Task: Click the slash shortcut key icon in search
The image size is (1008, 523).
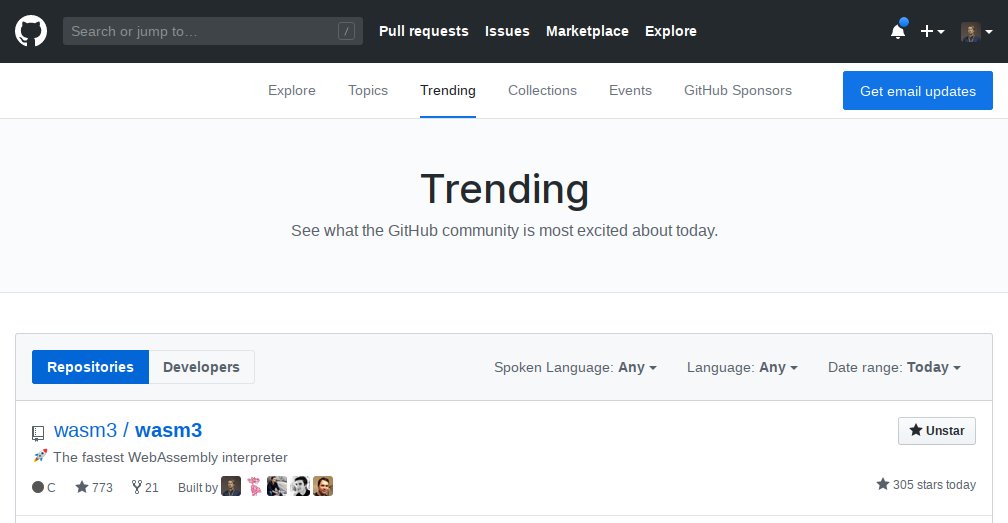Action: 346,31
